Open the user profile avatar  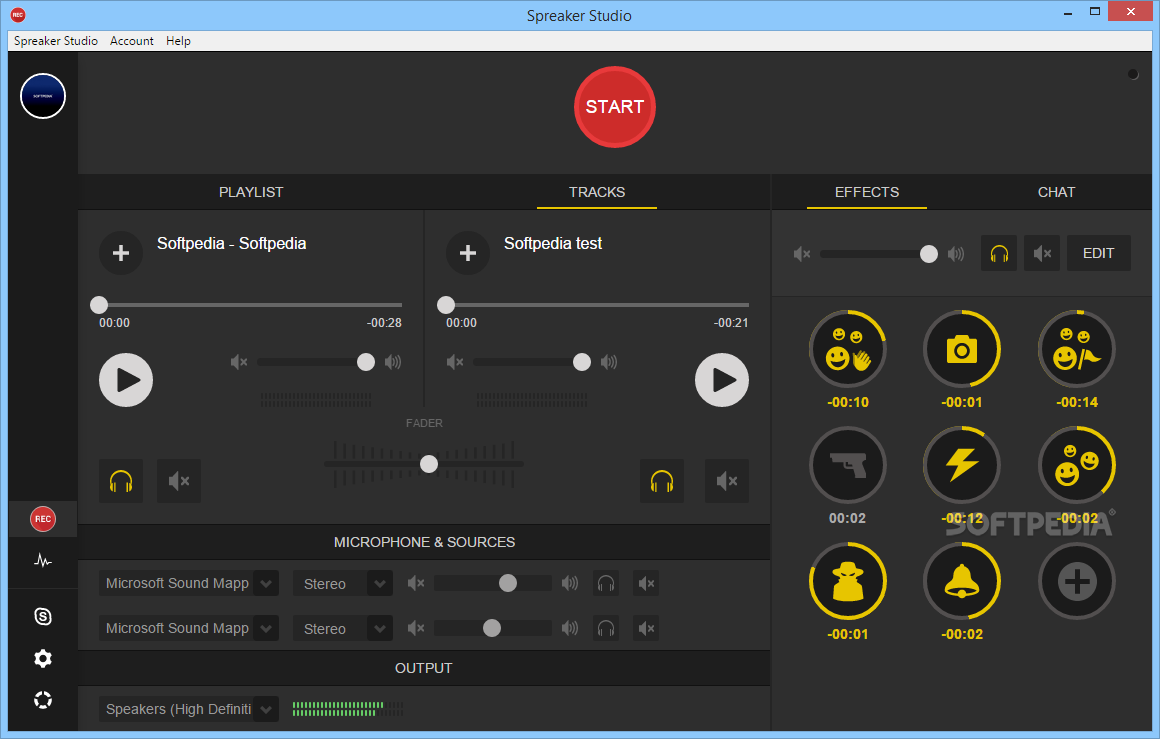click(43, 96)
